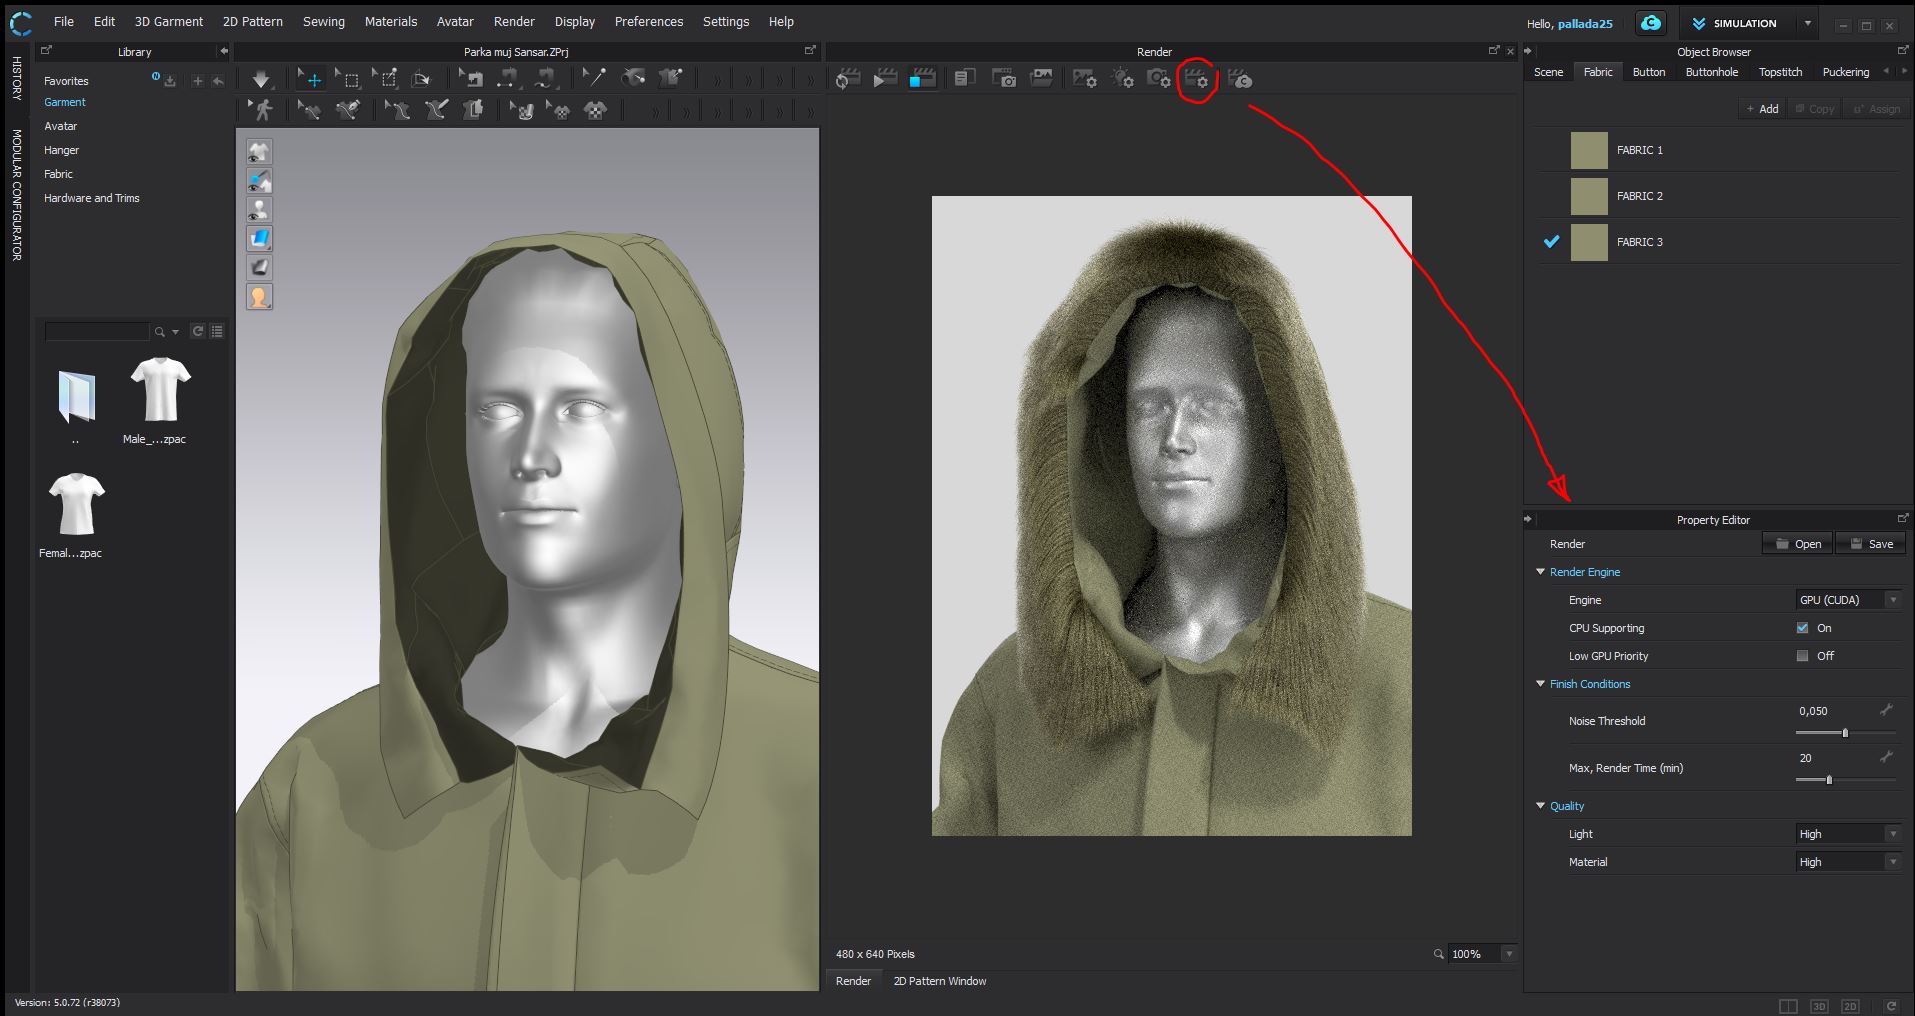This screenshot has height=1016, width=1915.
Task: Open the Engine GPU (CUDA) dropdown
Action: (1848, 600)
